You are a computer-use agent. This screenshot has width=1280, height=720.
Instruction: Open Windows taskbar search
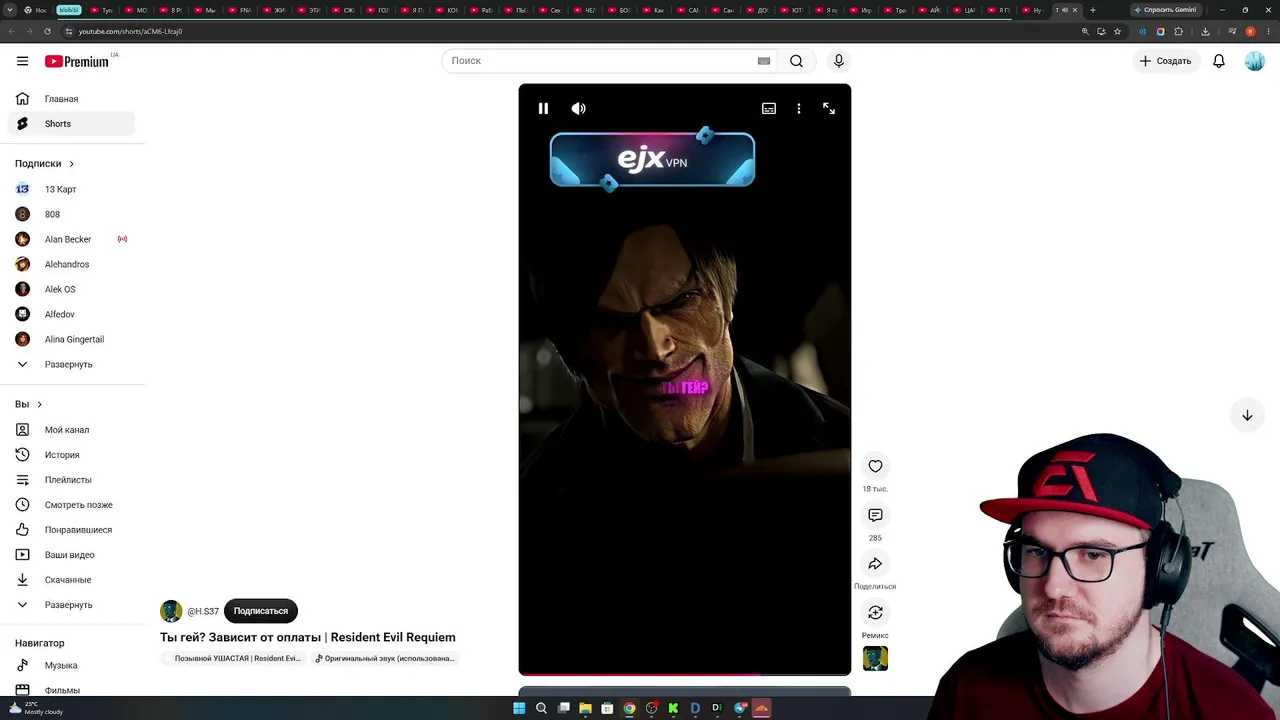coord(541,708)
